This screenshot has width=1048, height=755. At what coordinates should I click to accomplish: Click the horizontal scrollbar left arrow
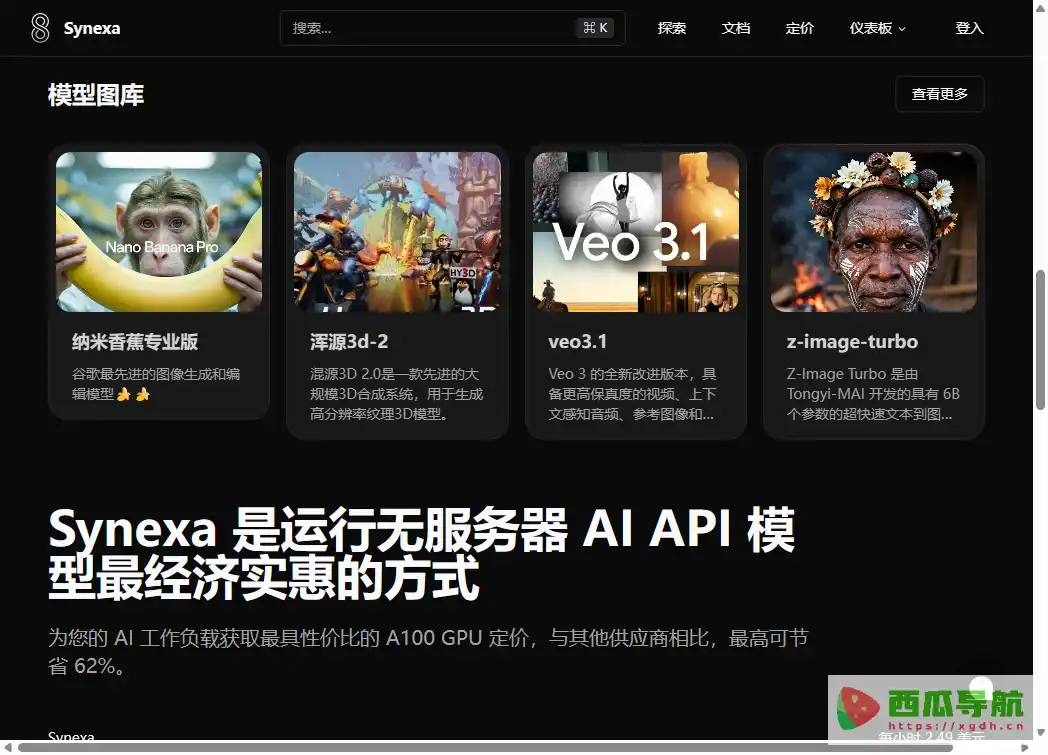click(7, 748)
